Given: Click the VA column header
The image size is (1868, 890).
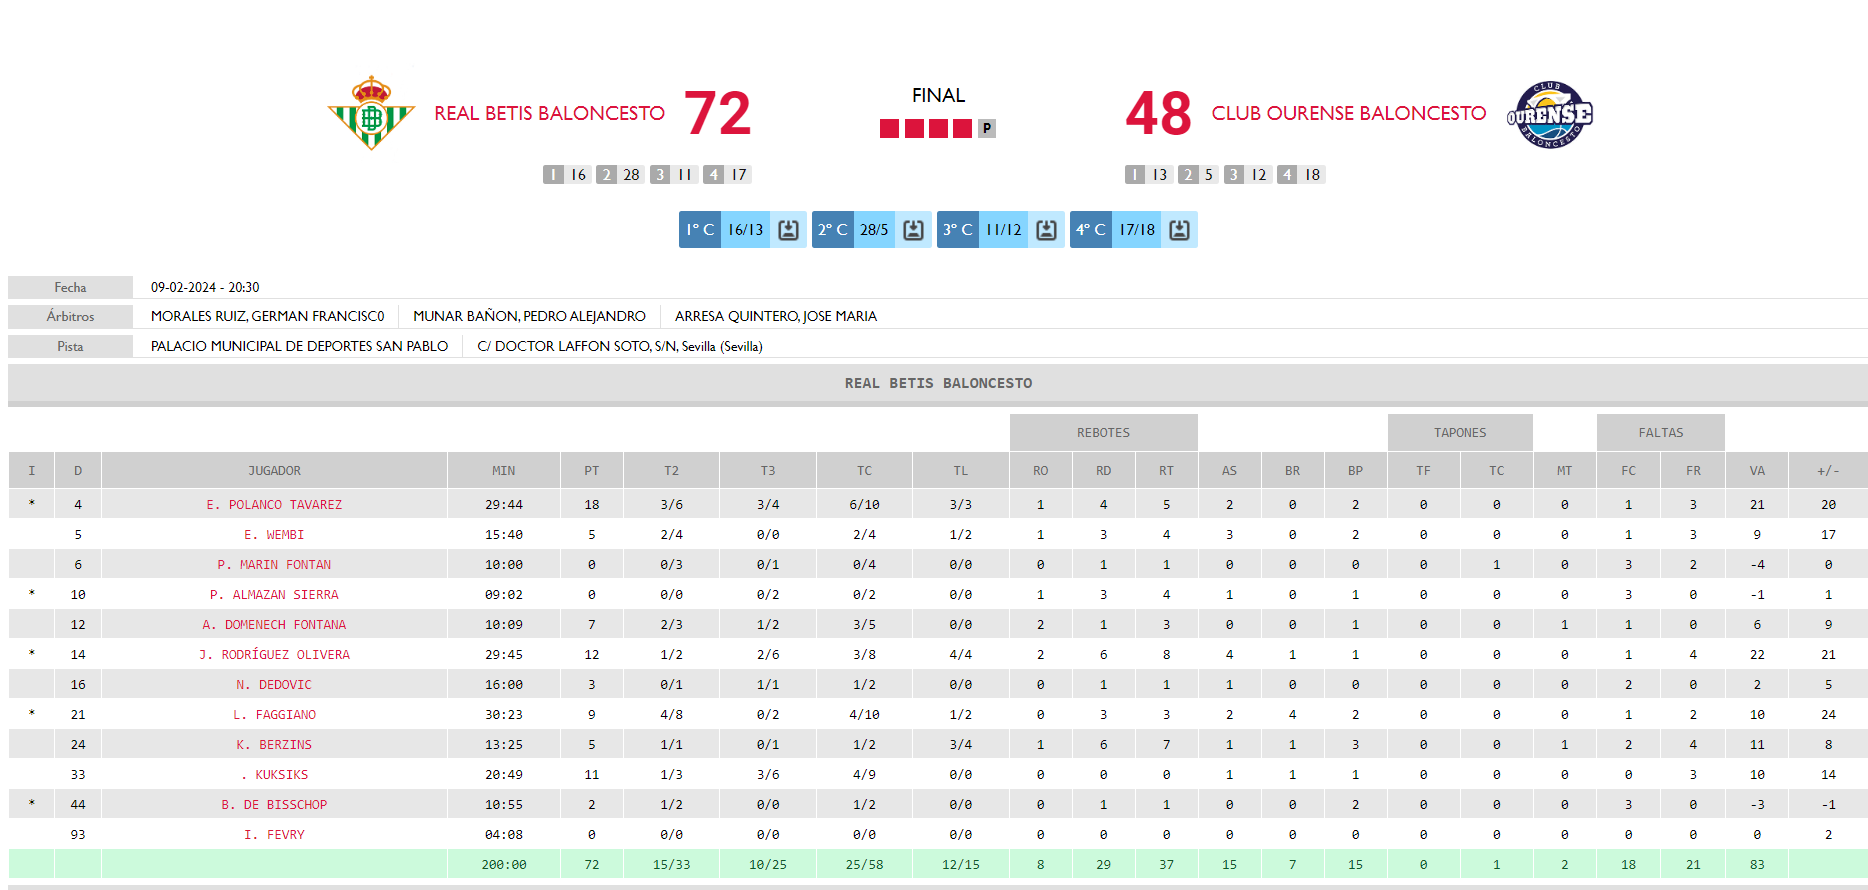Looking at the screenshot, I should point(1757,471).
